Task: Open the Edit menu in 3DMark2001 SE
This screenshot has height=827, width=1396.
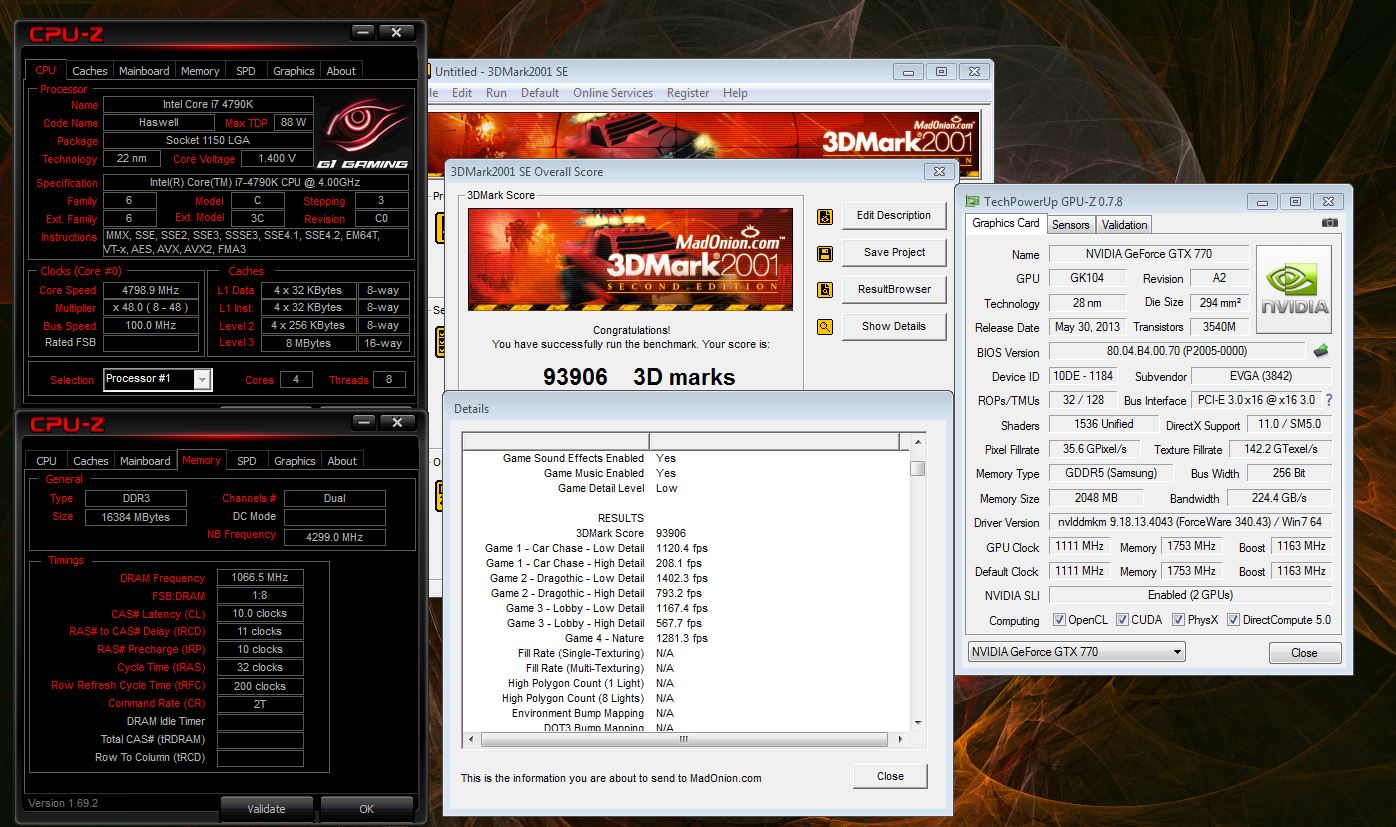Action: tap(462, 93)
